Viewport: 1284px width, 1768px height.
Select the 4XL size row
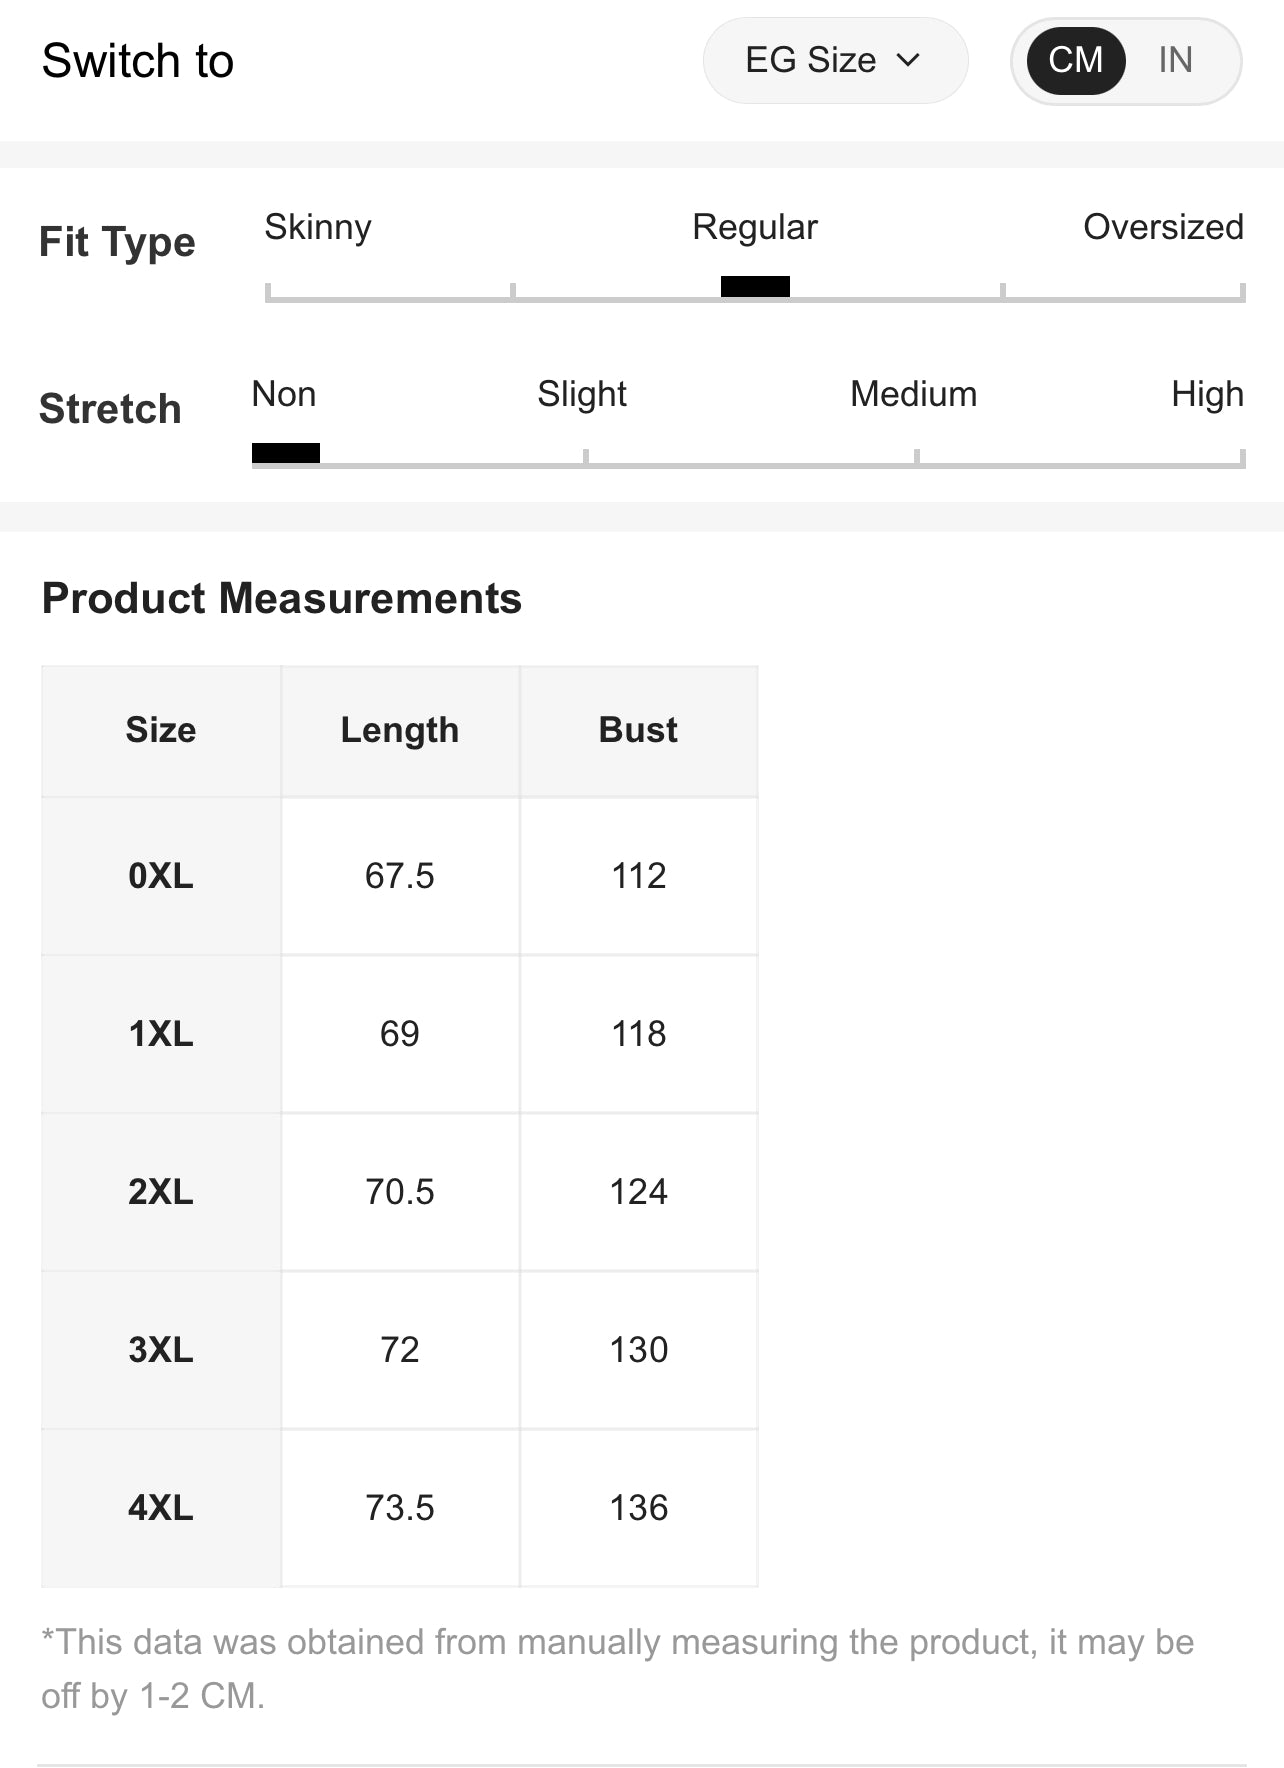tap(161, 1508)
